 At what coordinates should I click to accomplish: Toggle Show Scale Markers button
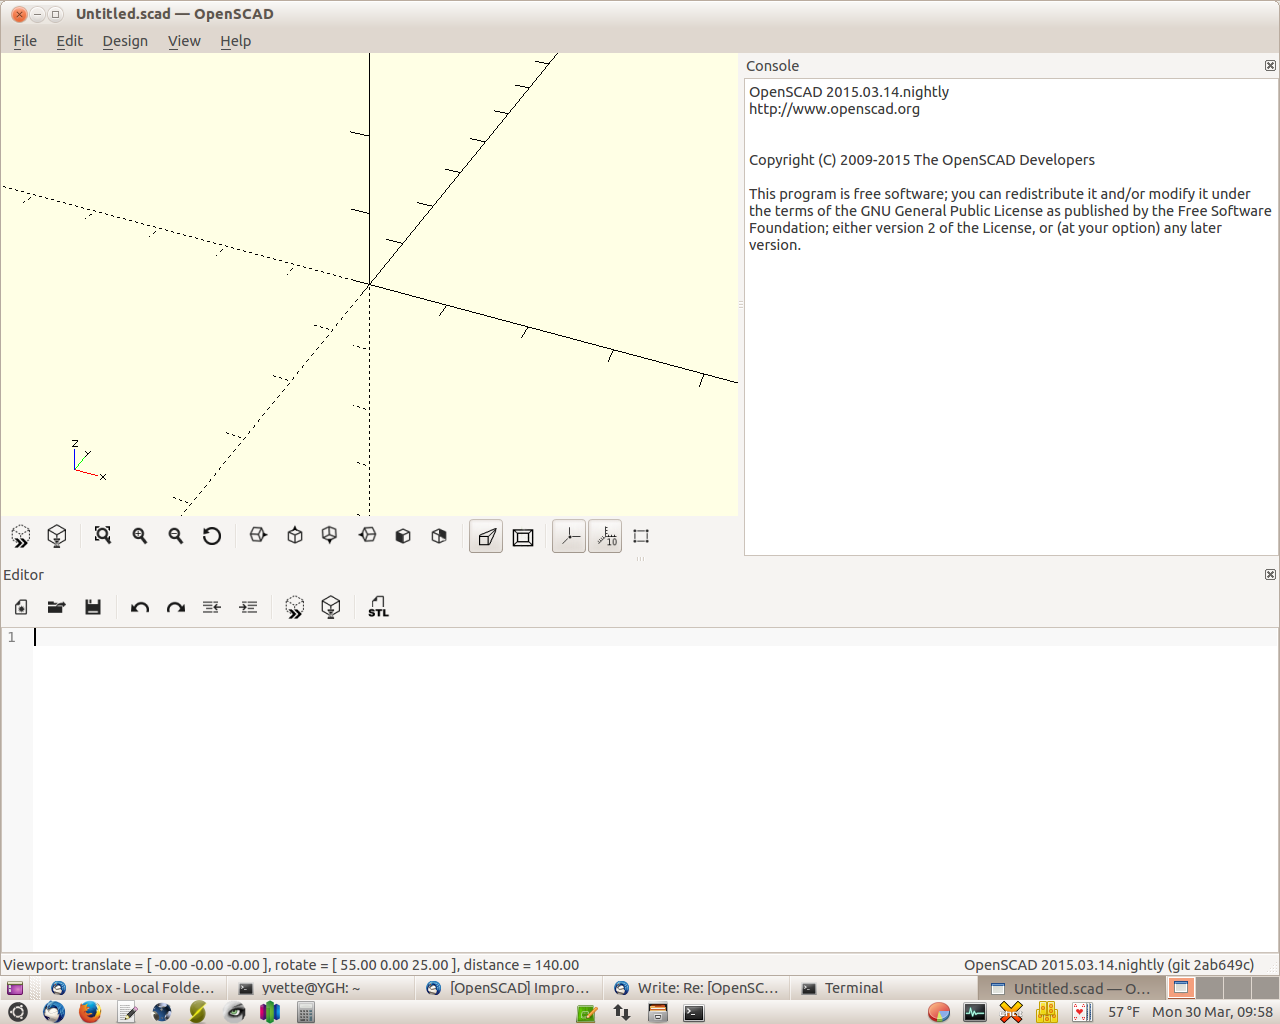pyautogui.click(x=606, y=537)
